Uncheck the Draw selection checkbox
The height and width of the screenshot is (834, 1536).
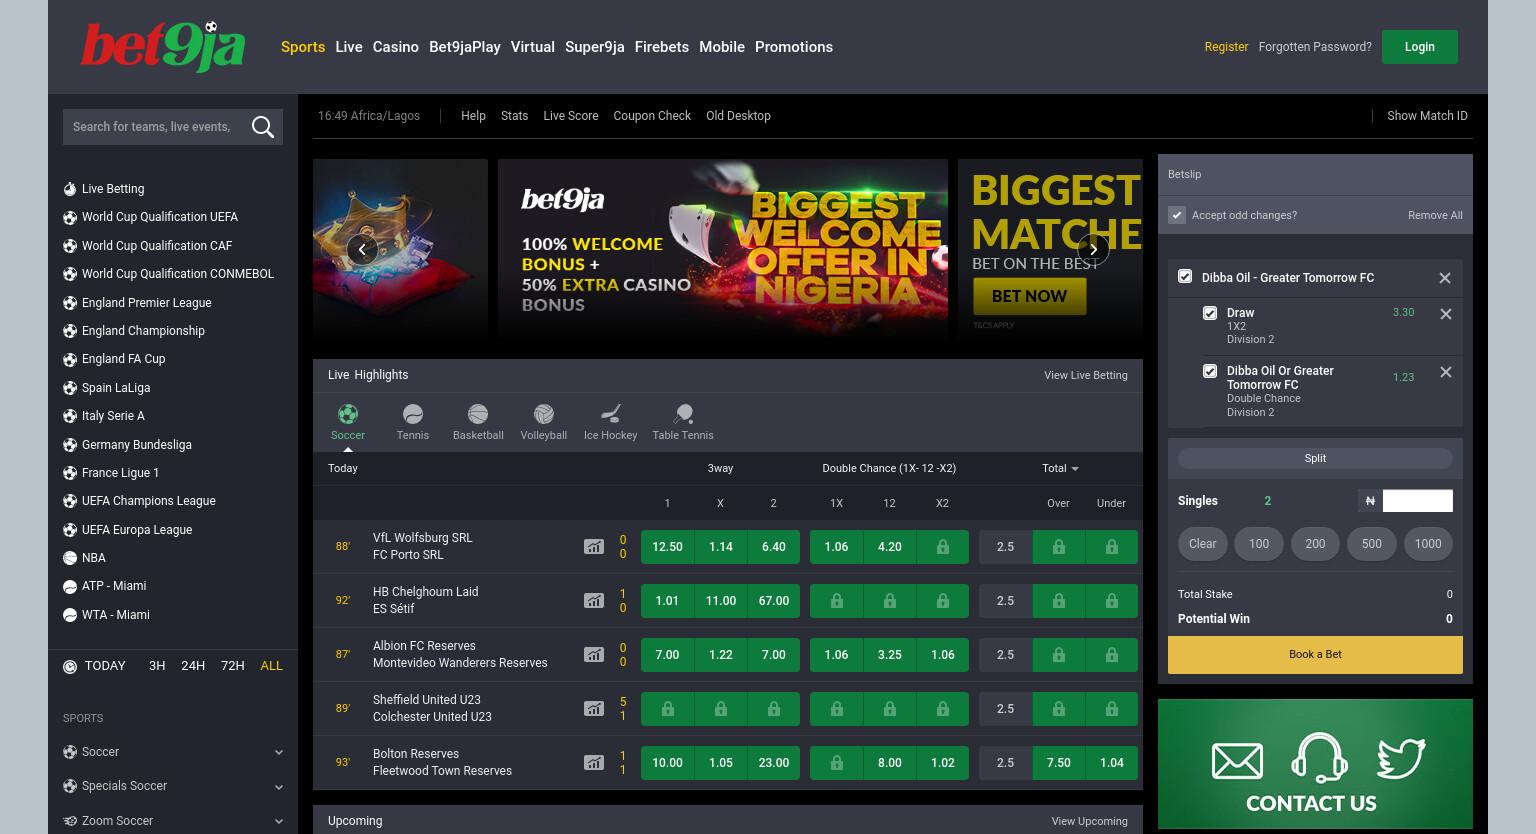(x=1210, y=313)
